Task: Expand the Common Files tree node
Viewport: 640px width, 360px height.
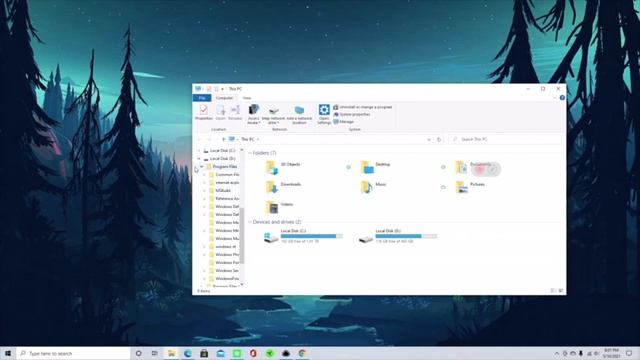Action: coord(204,175)
